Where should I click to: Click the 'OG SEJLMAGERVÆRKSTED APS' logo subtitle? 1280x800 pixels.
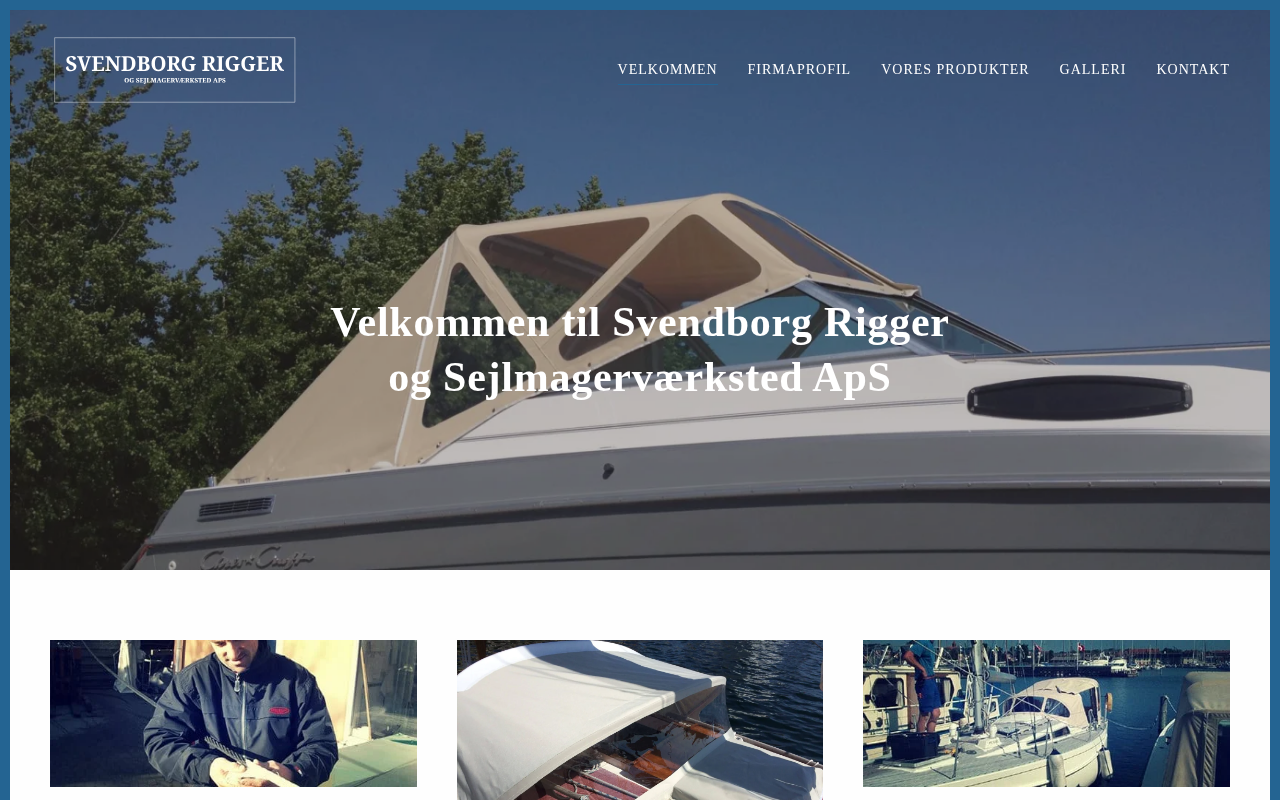pos(175,80)
